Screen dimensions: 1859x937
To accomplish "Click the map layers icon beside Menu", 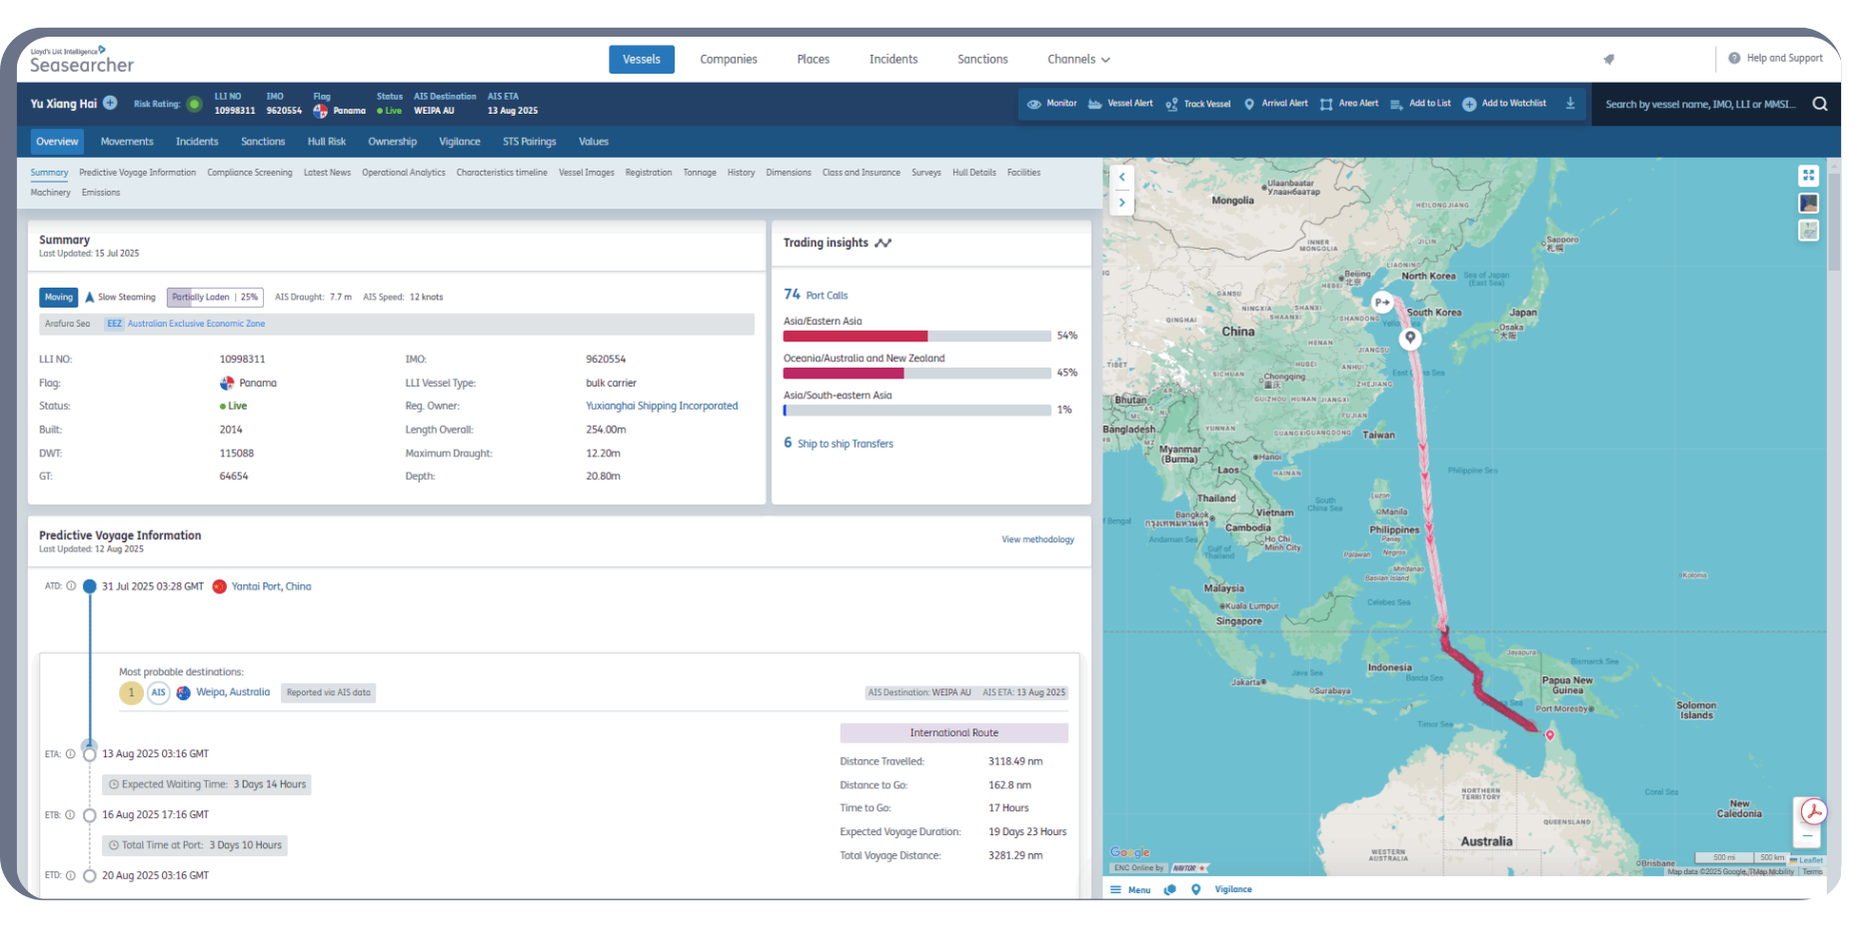I will click(x=1170, y=889).
